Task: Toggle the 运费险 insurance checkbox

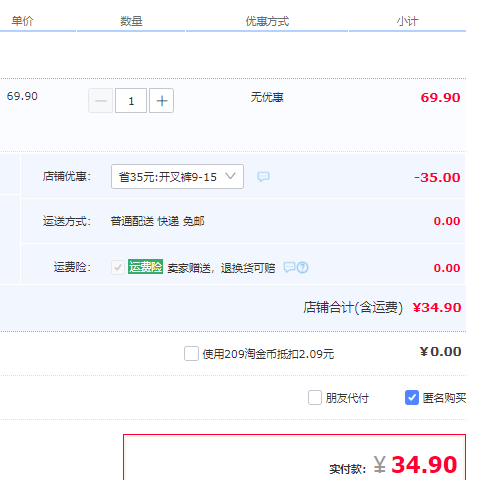Action: [118, 267]
